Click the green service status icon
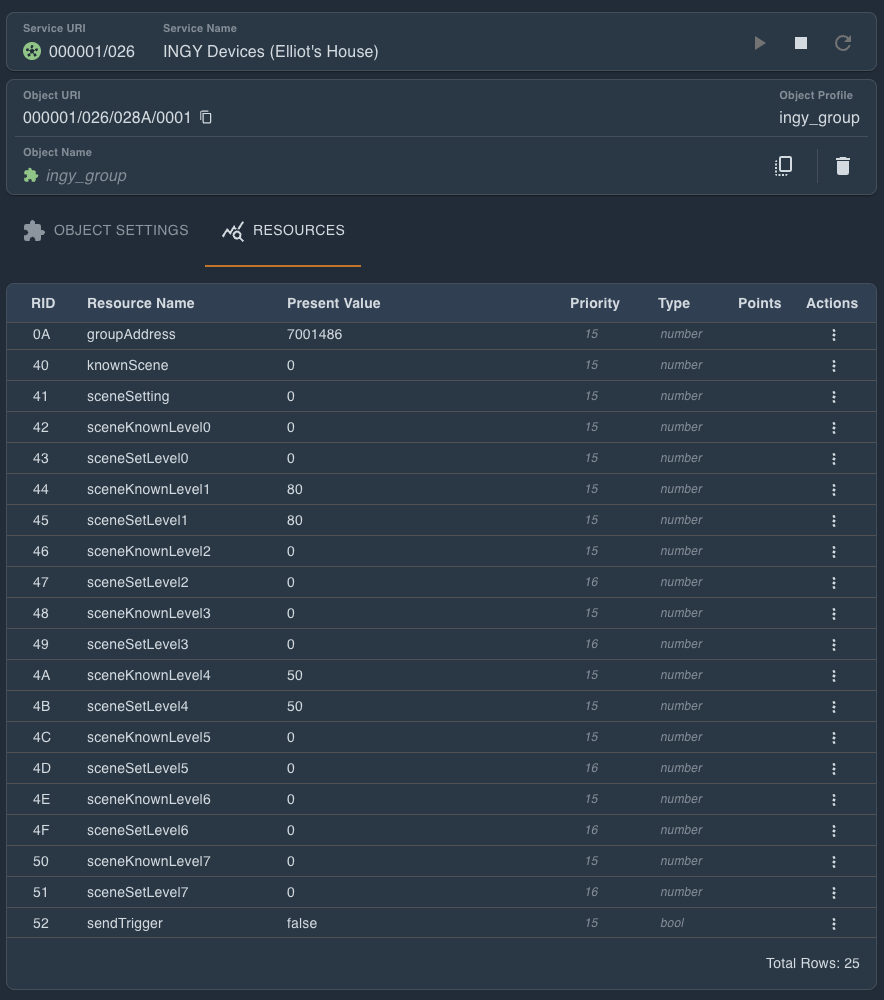 tap(32, 51)
